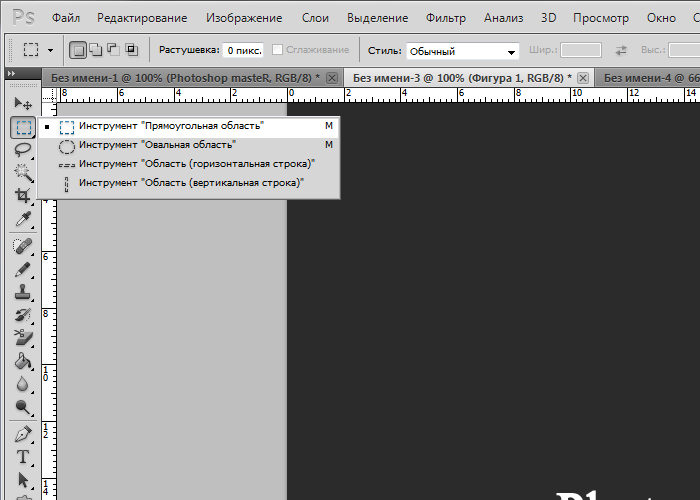Image resolution: width=700 pixels, height=500 pixels.
Task: Open the Стиль dropdown
Action: click(462, 51)
